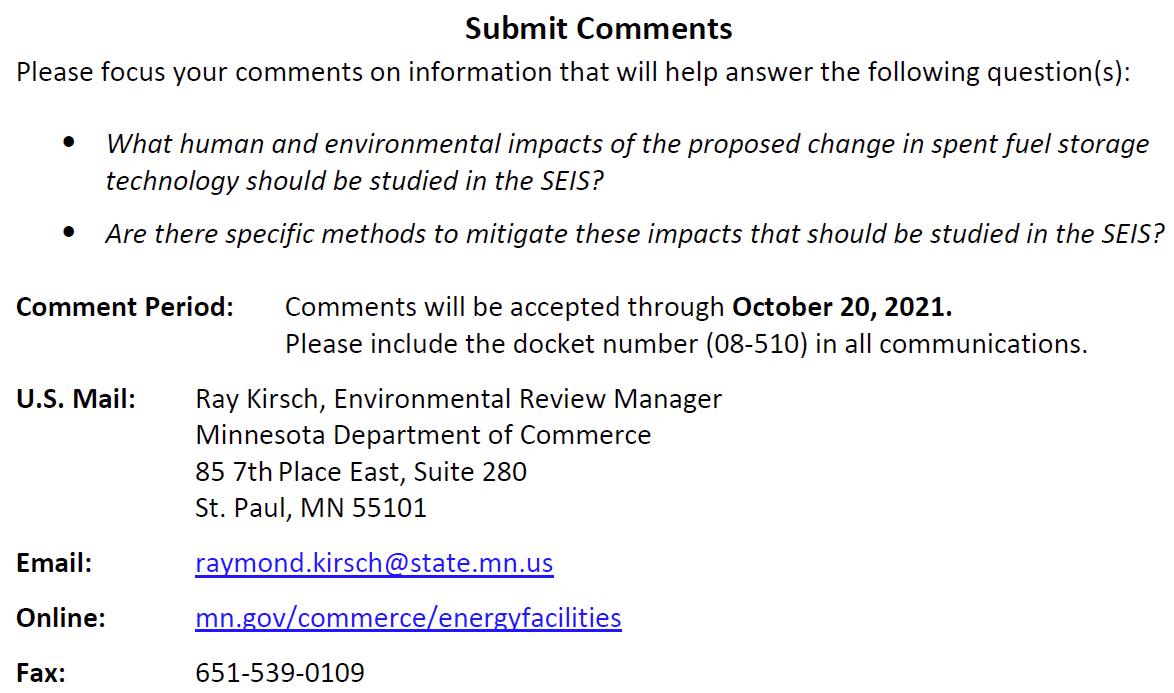Click the 'What human and environmental impacts' question
This screenshot has width=1174, height=693.
[627, 161]
